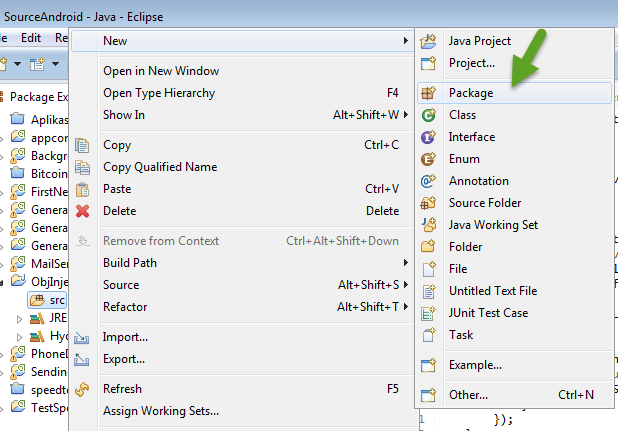618x431 pixels.
Task: Click the Example... icon
Action: click(428, 365)
